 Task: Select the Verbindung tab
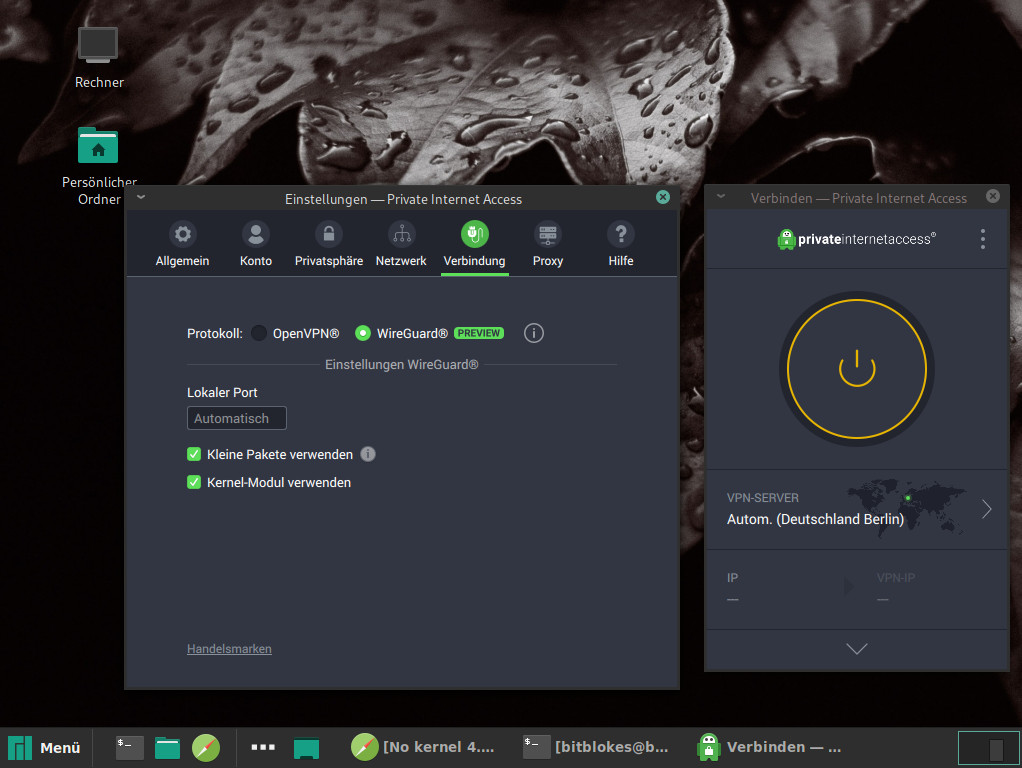point(474,245)
